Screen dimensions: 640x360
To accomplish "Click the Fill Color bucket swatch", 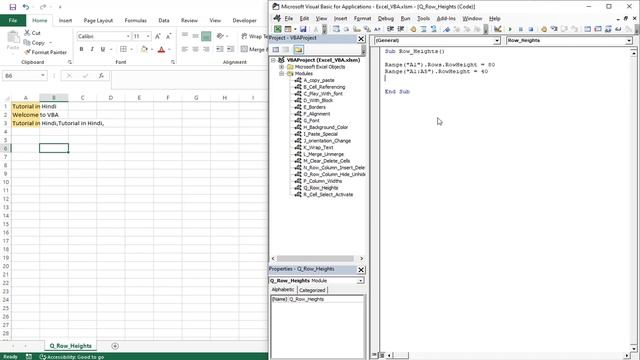I will 144,49.
